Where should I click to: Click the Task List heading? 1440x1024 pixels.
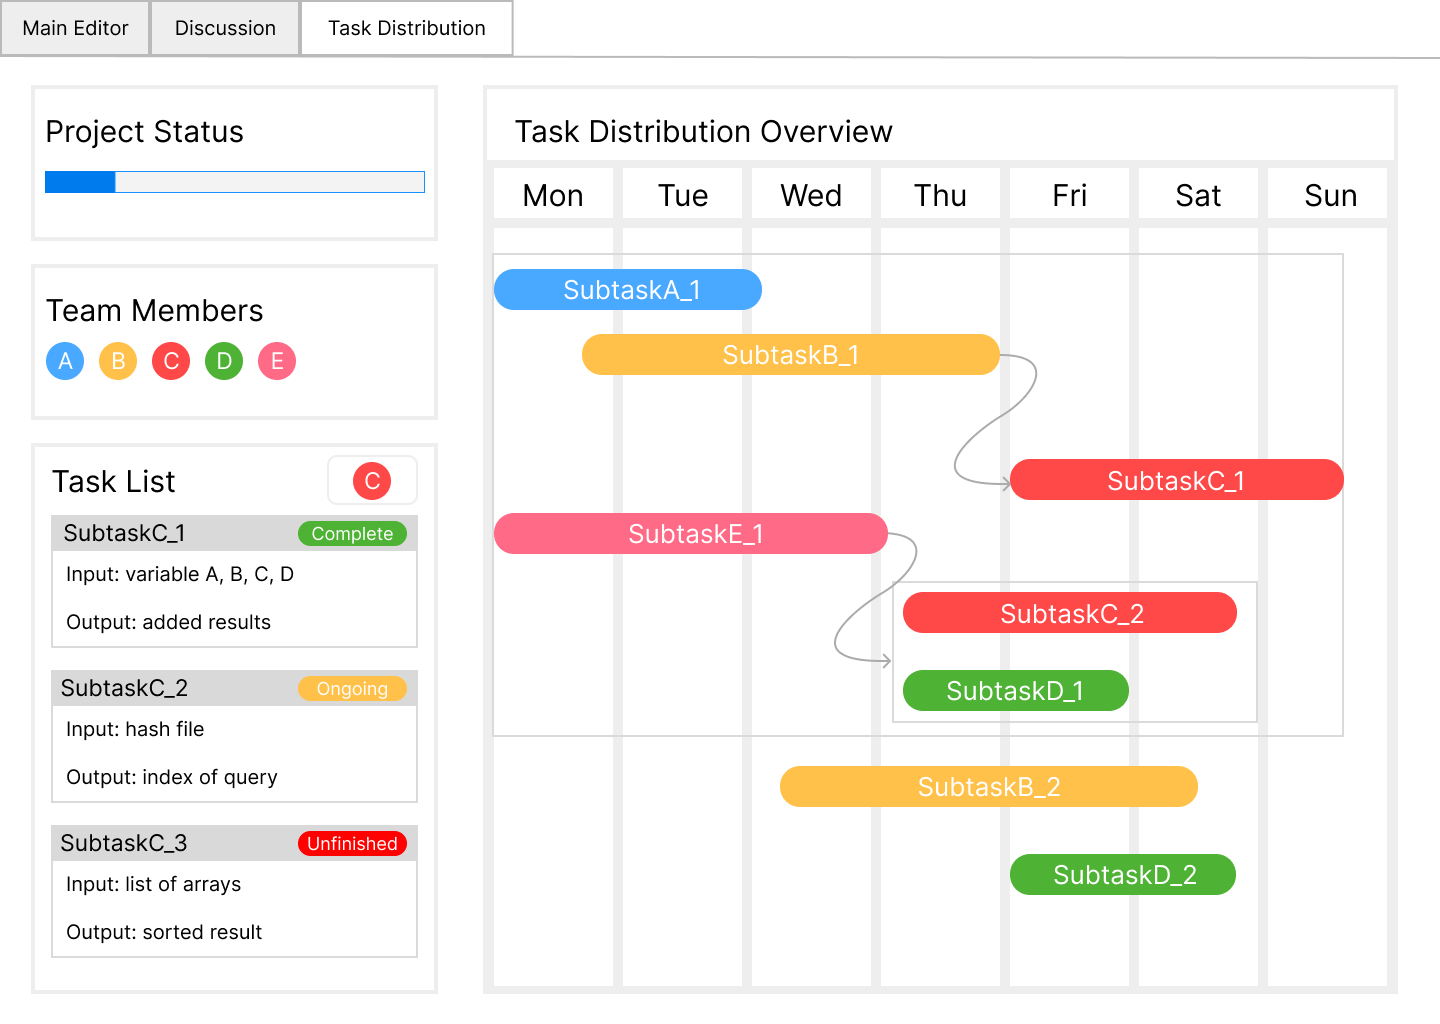[x=114, y=482]
